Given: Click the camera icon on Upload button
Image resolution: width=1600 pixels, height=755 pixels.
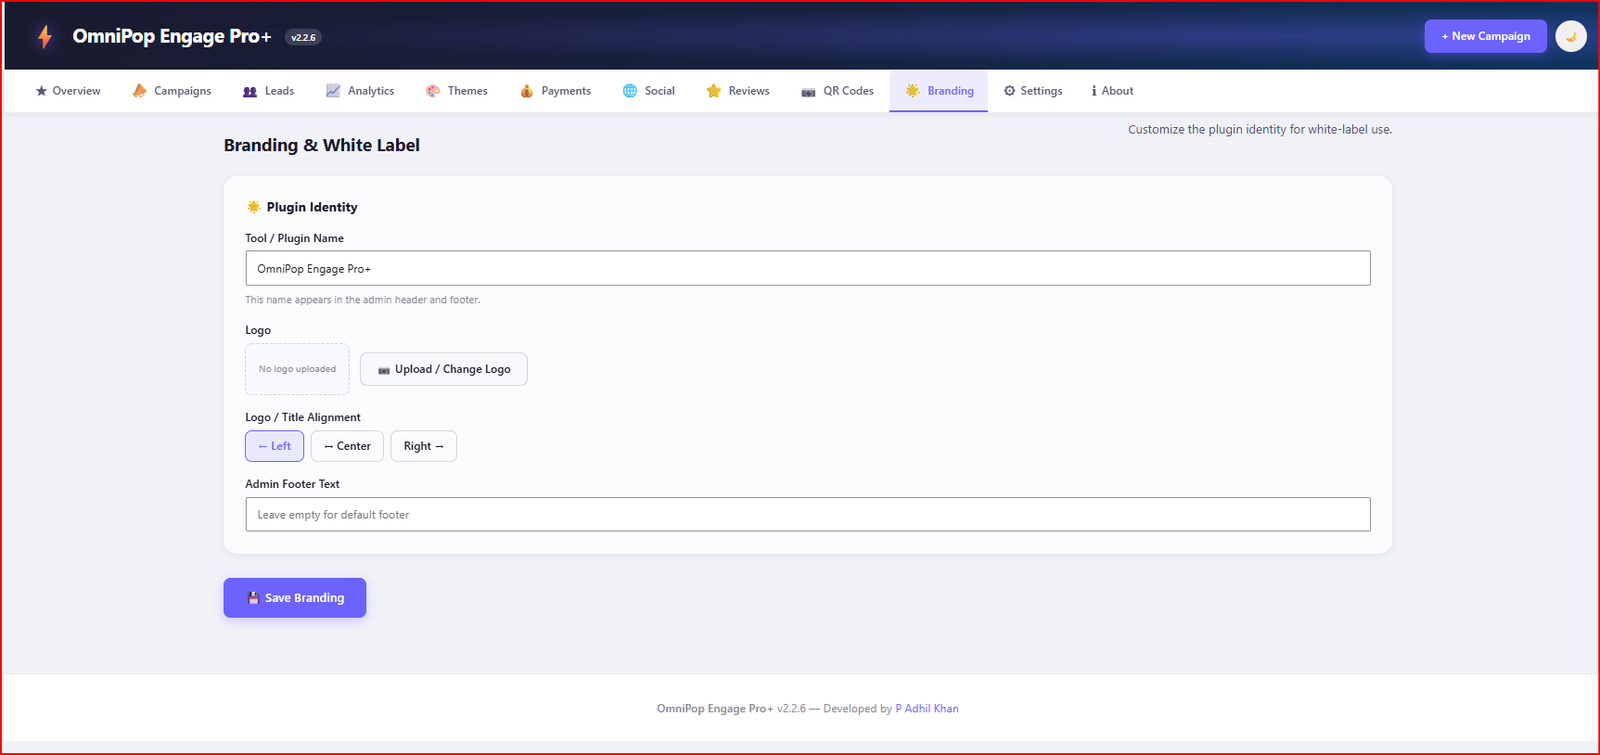Looking at the screenshot, I should pos(384,370).
